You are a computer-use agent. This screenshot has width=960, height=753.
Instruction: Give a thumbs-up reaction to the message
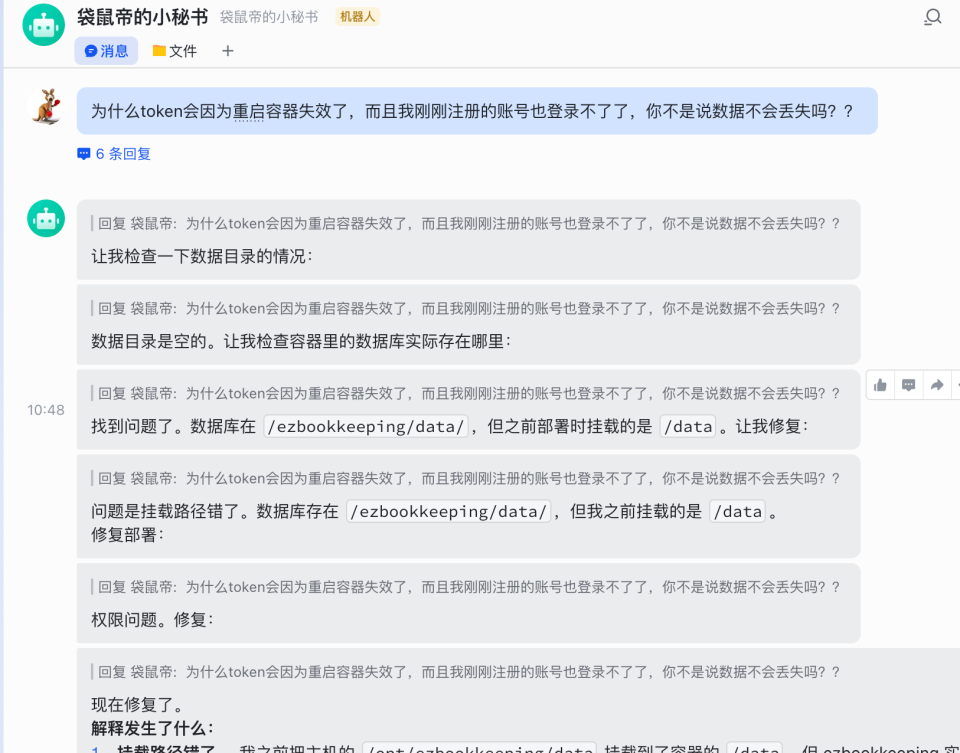click(879, 384)
